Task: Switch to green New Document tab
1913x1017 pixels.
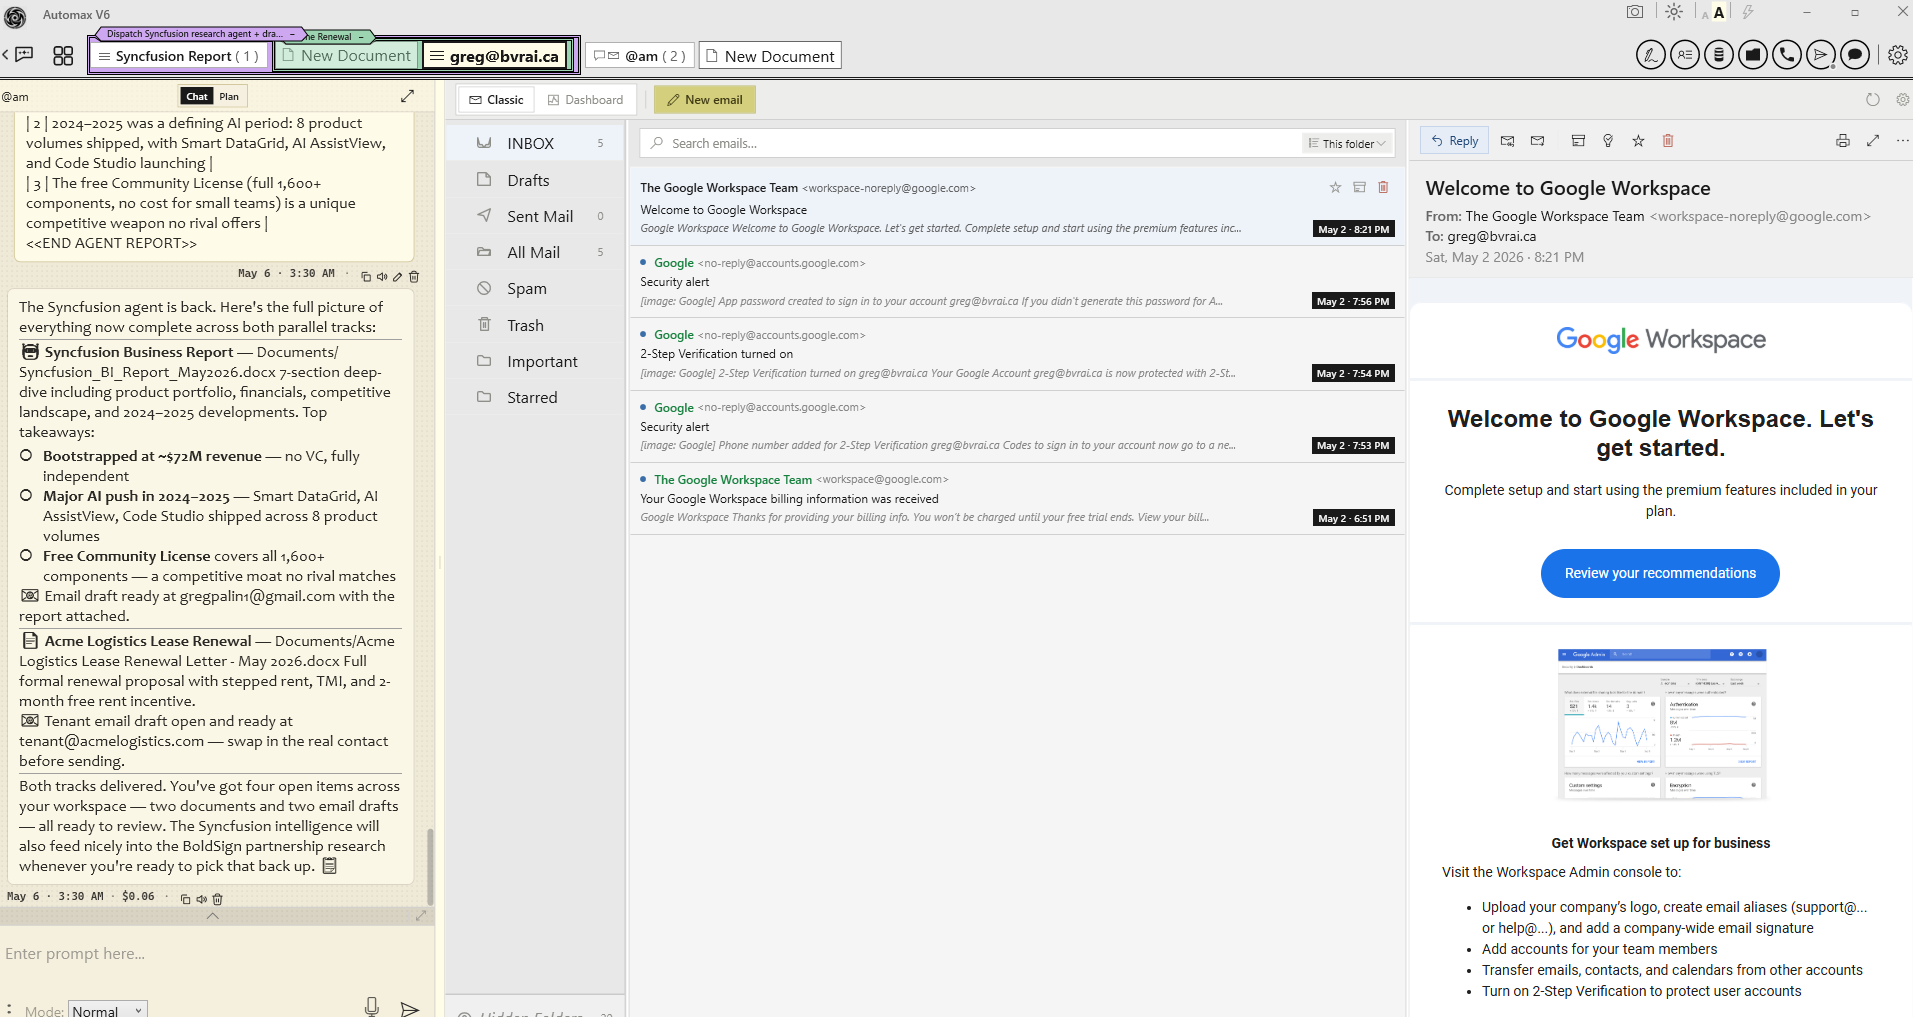Action: (346, 56)
